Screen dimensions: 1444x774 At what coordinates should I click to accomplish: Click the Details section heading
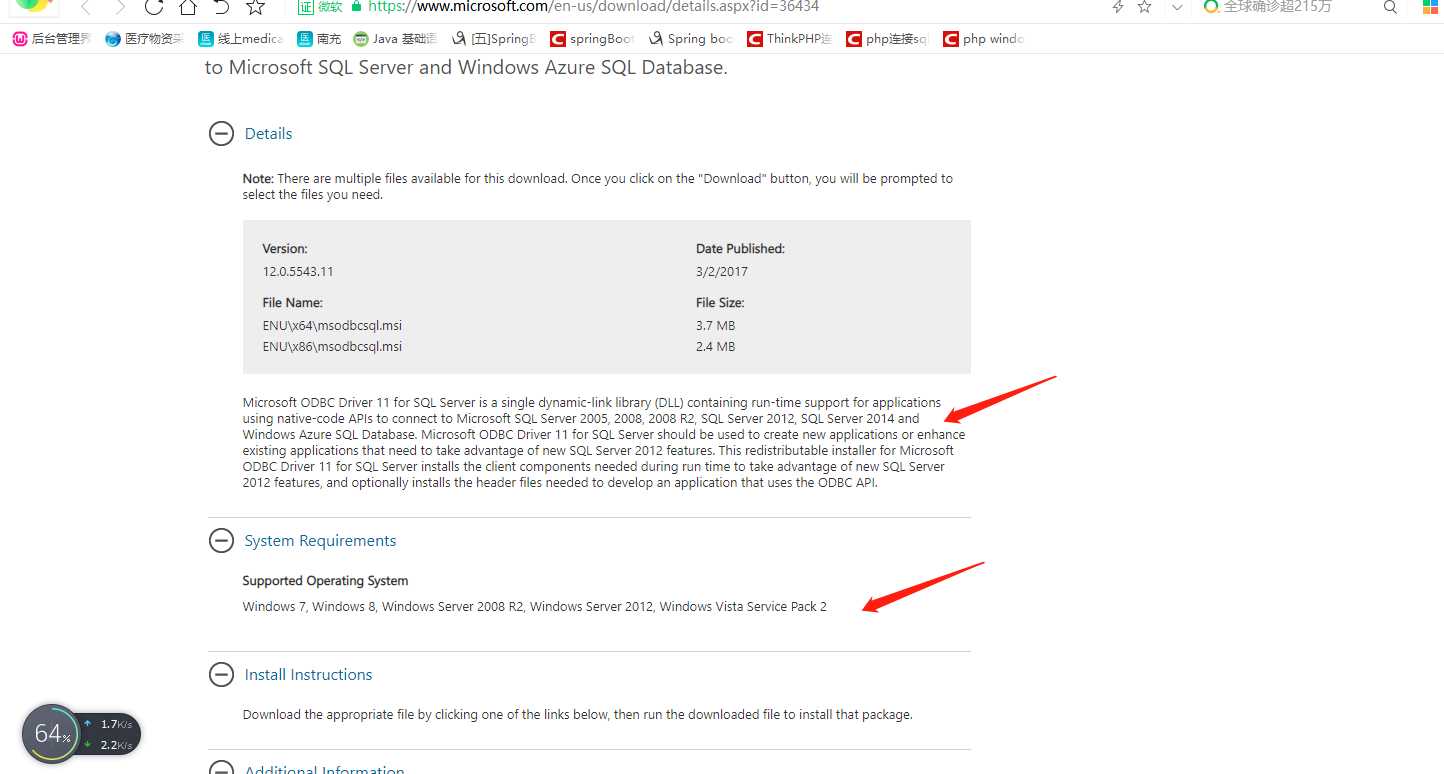[x=269, y=134]
